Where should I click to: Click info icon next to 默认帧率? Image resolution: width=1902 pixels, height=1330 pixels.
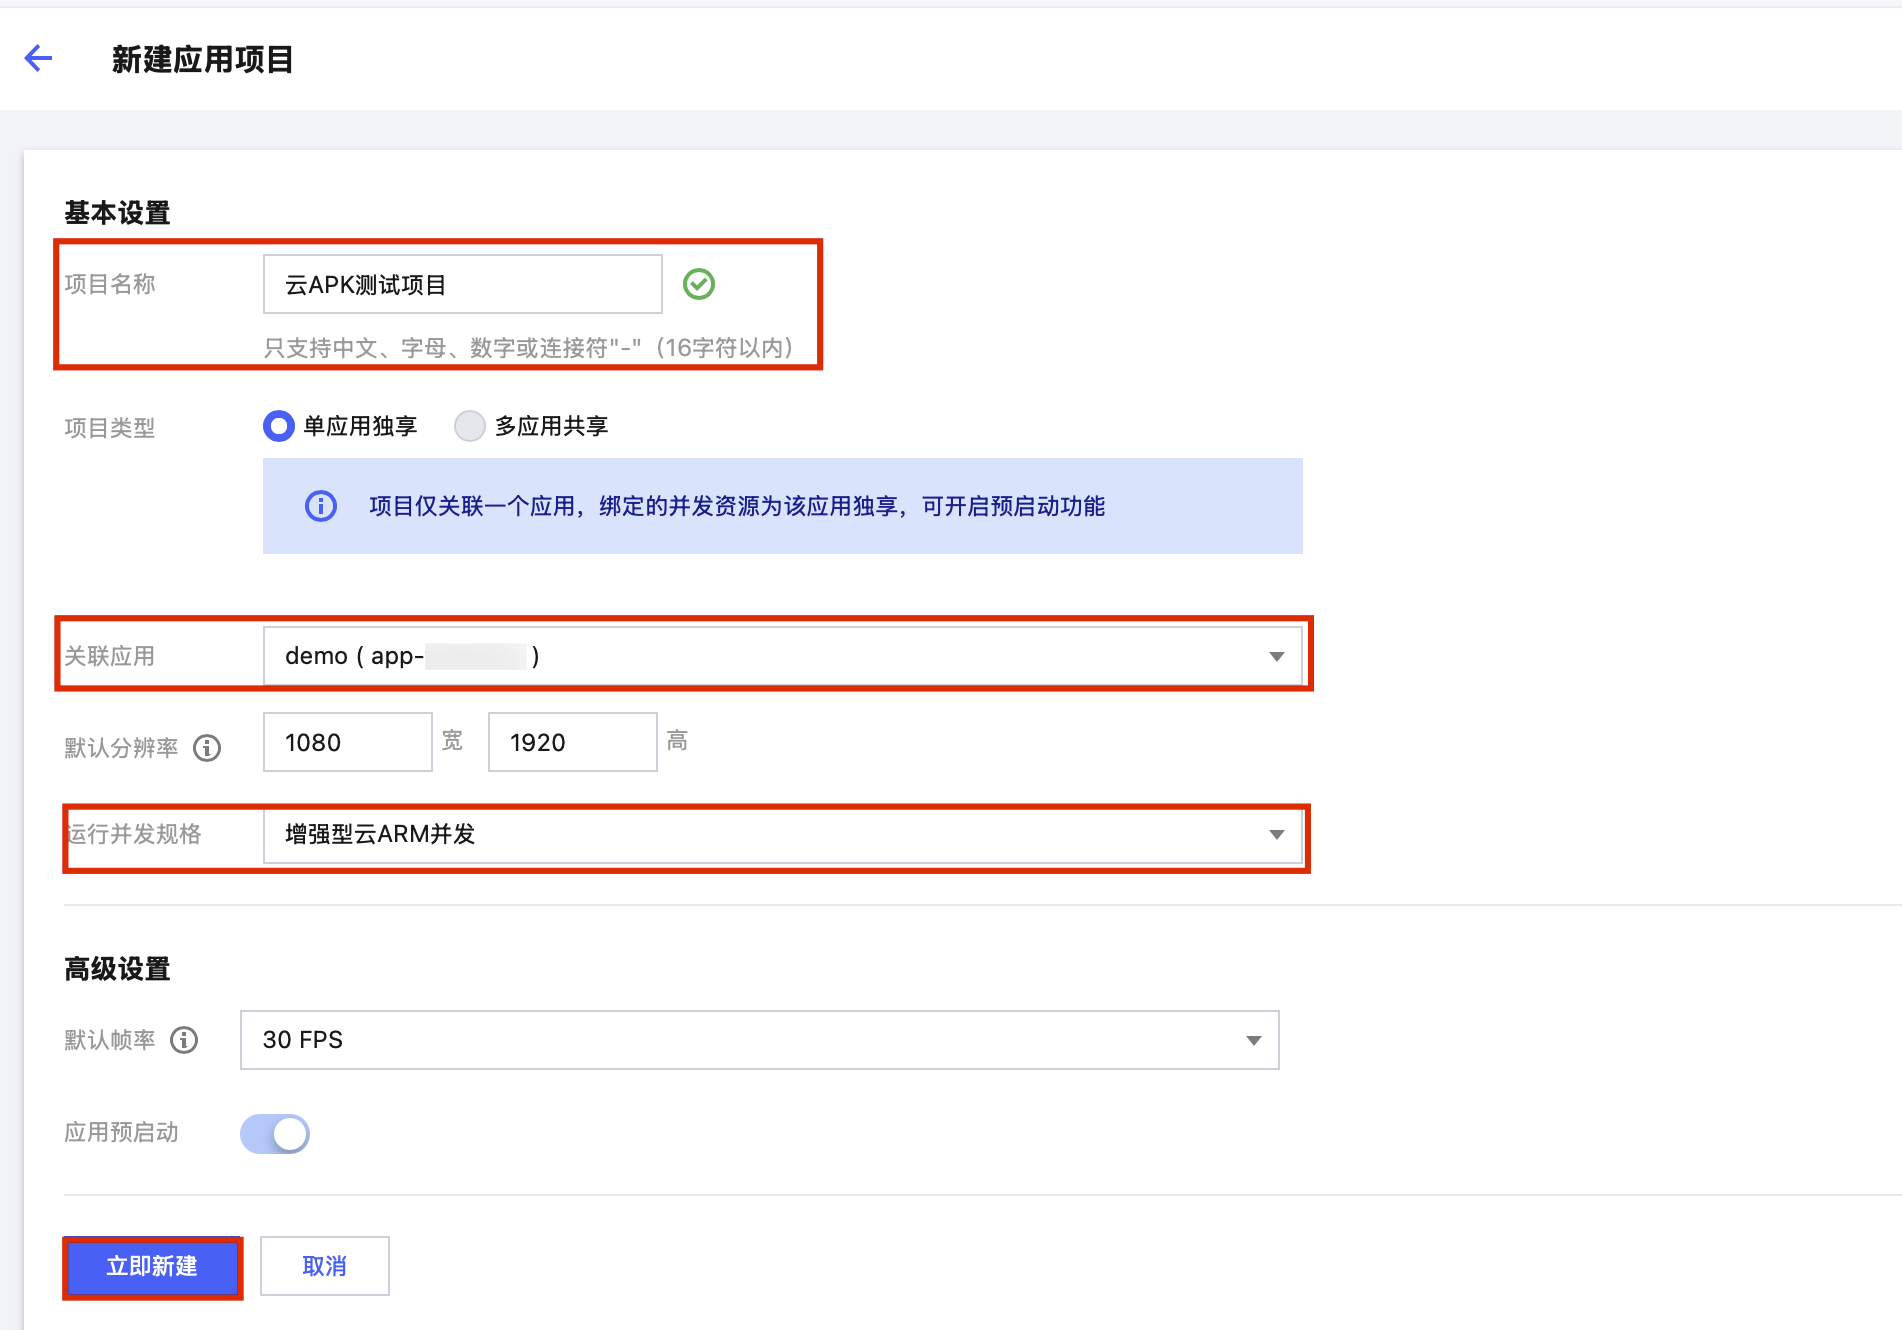(x=184, y=1040)
